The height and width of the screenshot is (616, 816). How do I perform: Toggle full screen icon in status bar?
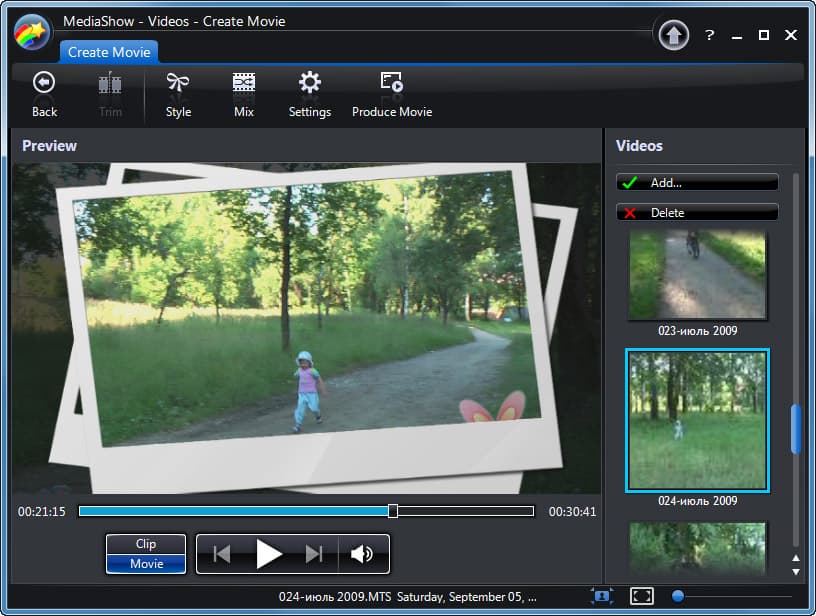pyautogui.click(x=641, y=596)
